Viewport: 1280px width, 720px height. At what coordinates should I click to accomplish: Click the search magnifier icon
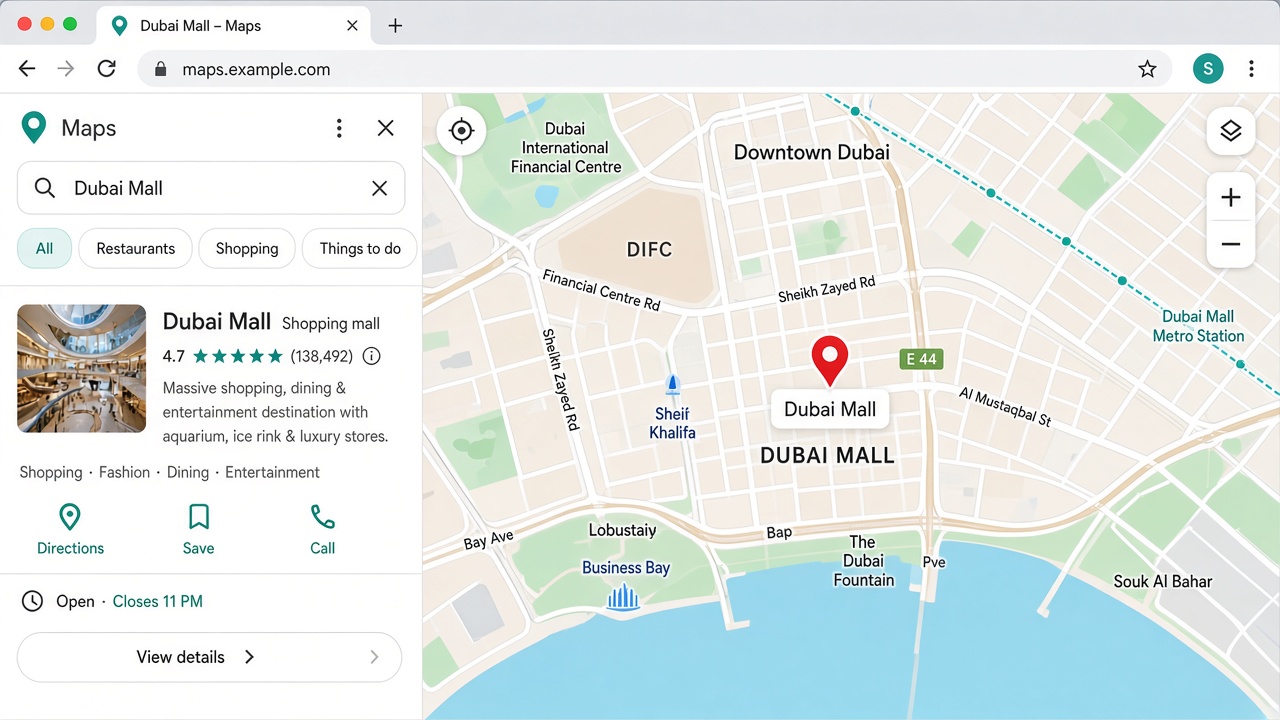pyautogui.click(x=45, y=188)
